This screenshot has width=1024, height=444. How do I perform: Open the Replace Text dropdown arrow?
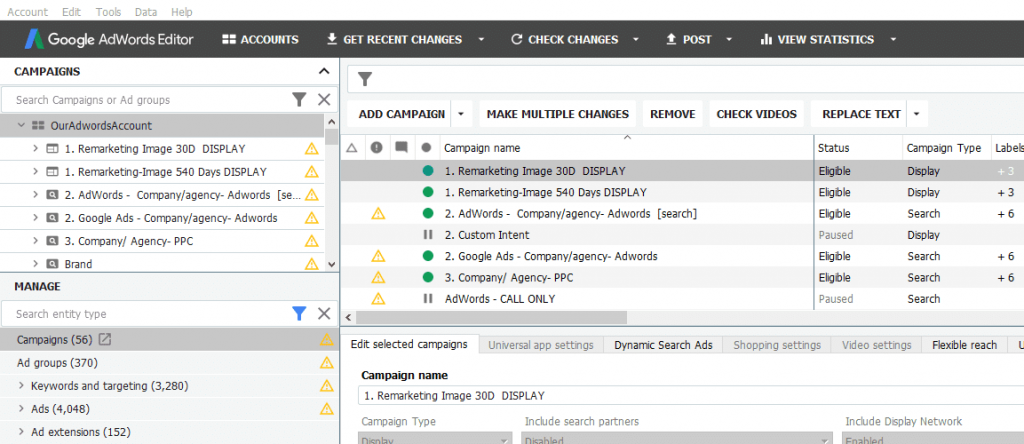(916, 114)
